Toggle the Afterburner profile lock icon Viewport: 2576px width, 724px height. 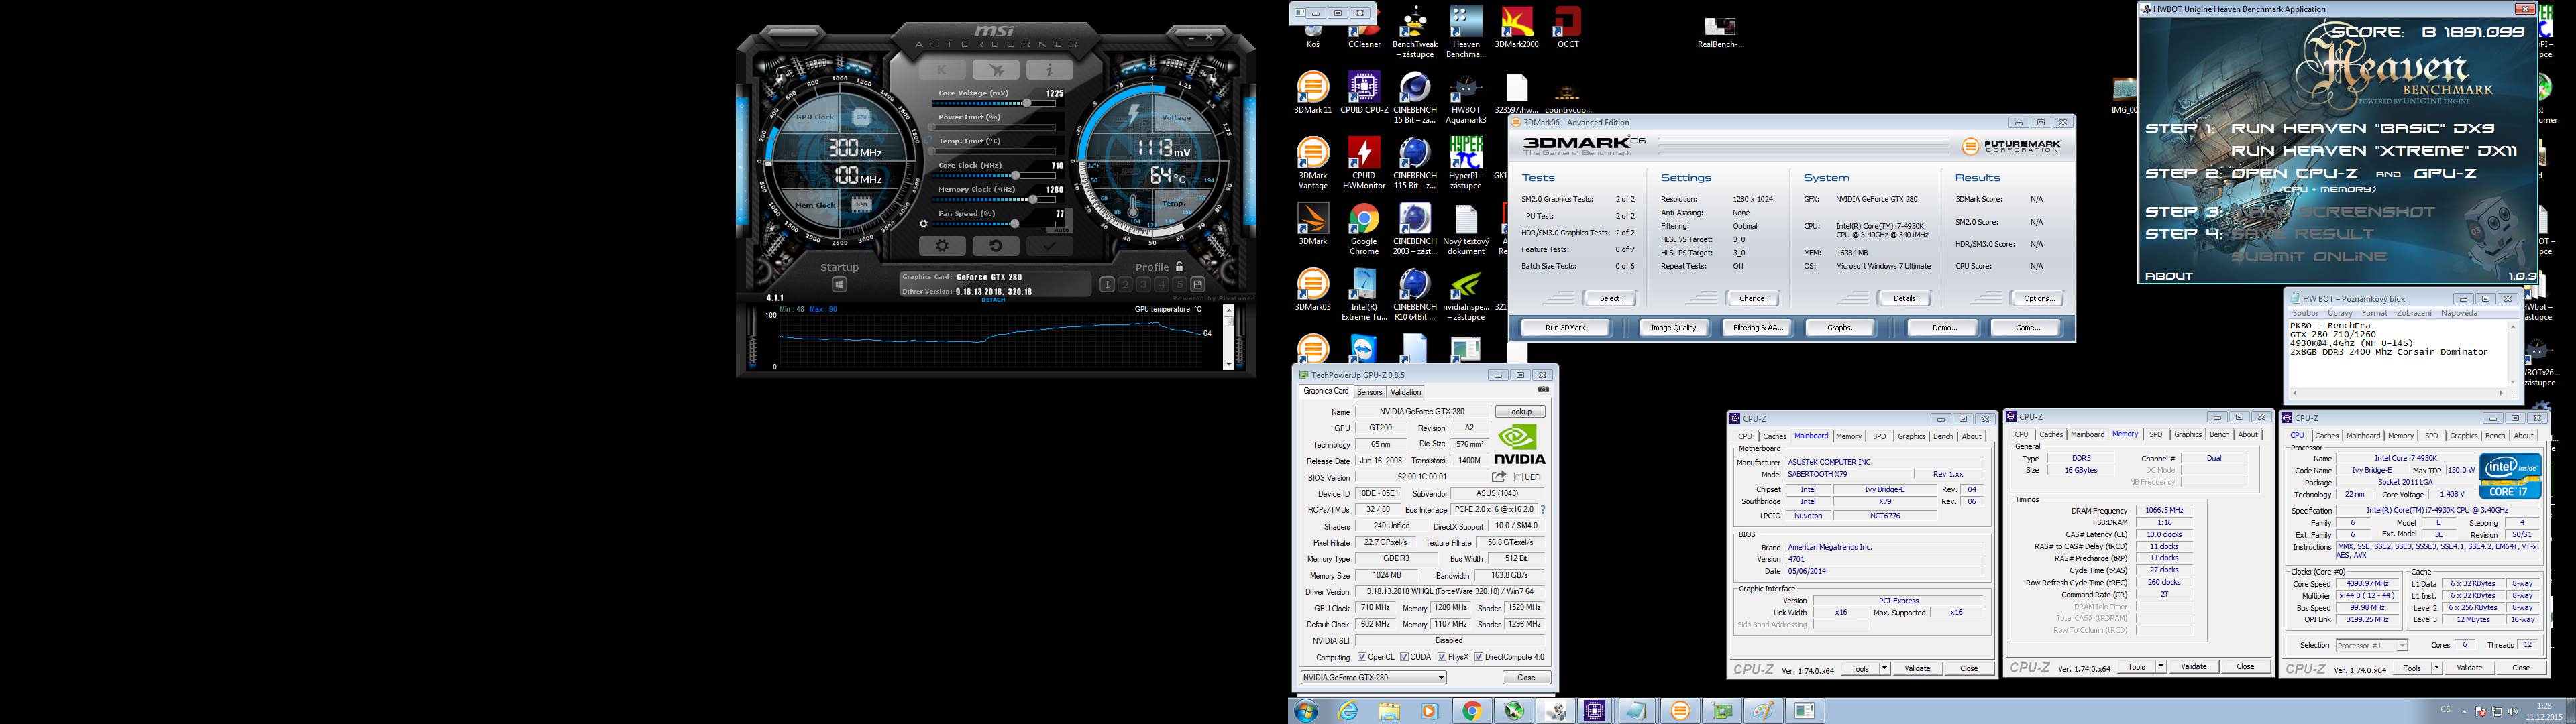coord(1180,267)
